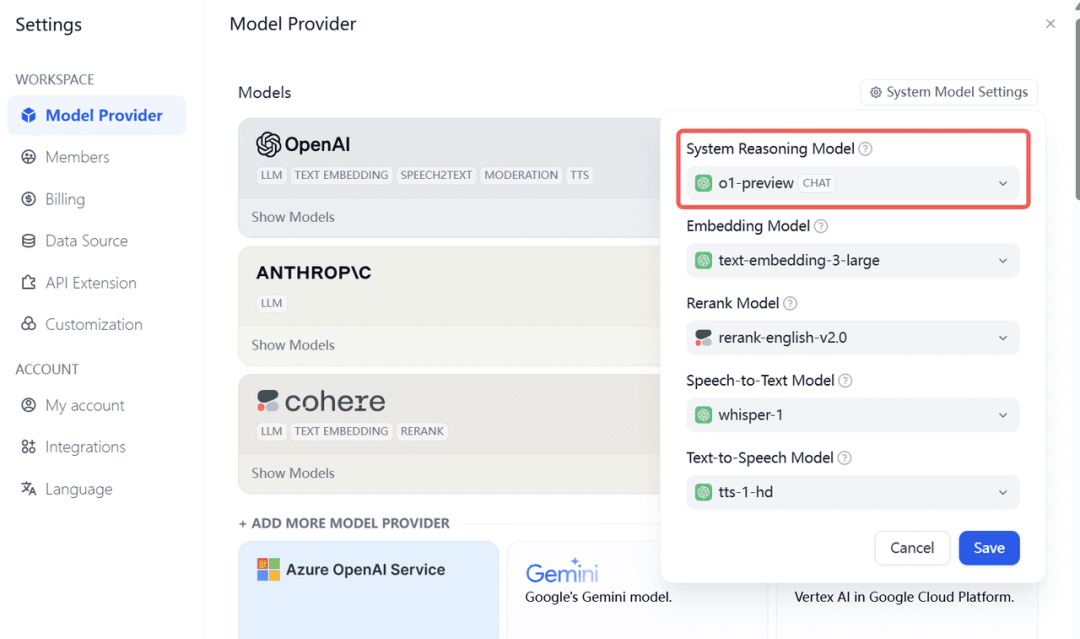Viewport: 1080px width, 639px height.
Task: Click help icon beside Text-to-Speech Model
Action: tap(844, 458)
